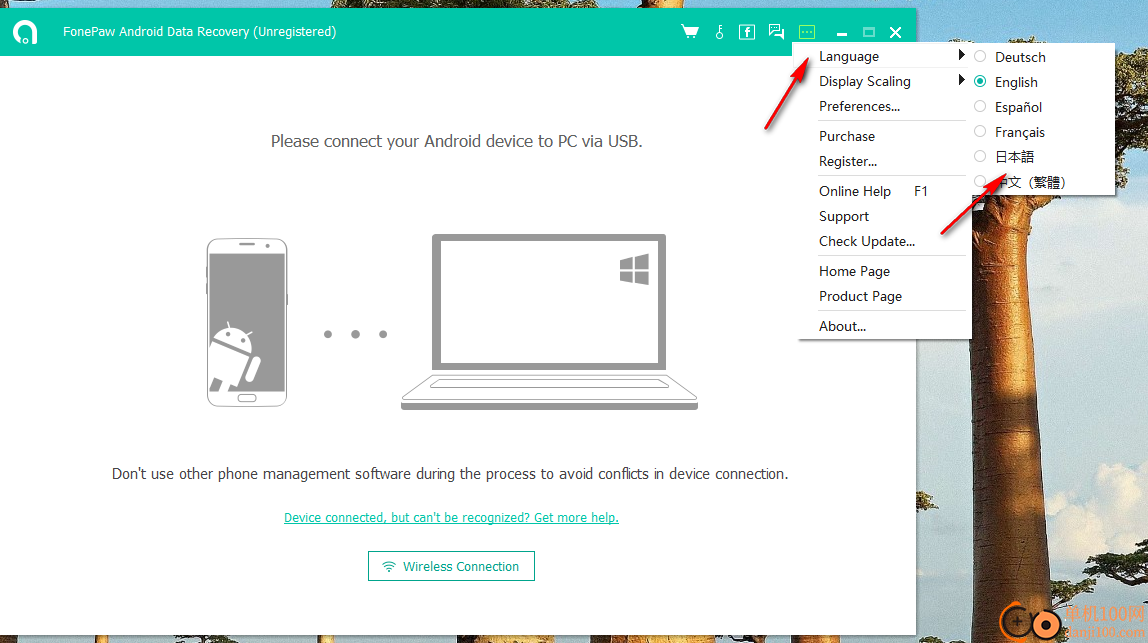Open the feedback chat bubbles icon
Image resolution: width=1148 pixels, height=643 pixels.
pyautogui.click(x=776, y=31)
